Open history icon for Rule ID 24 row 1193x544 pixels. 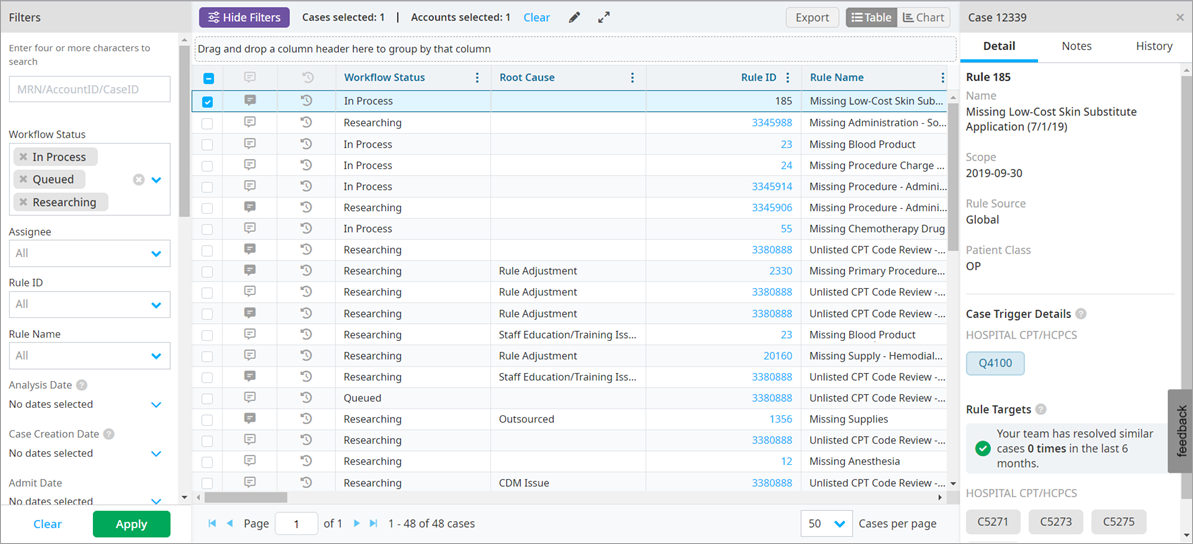coord(307,164)
